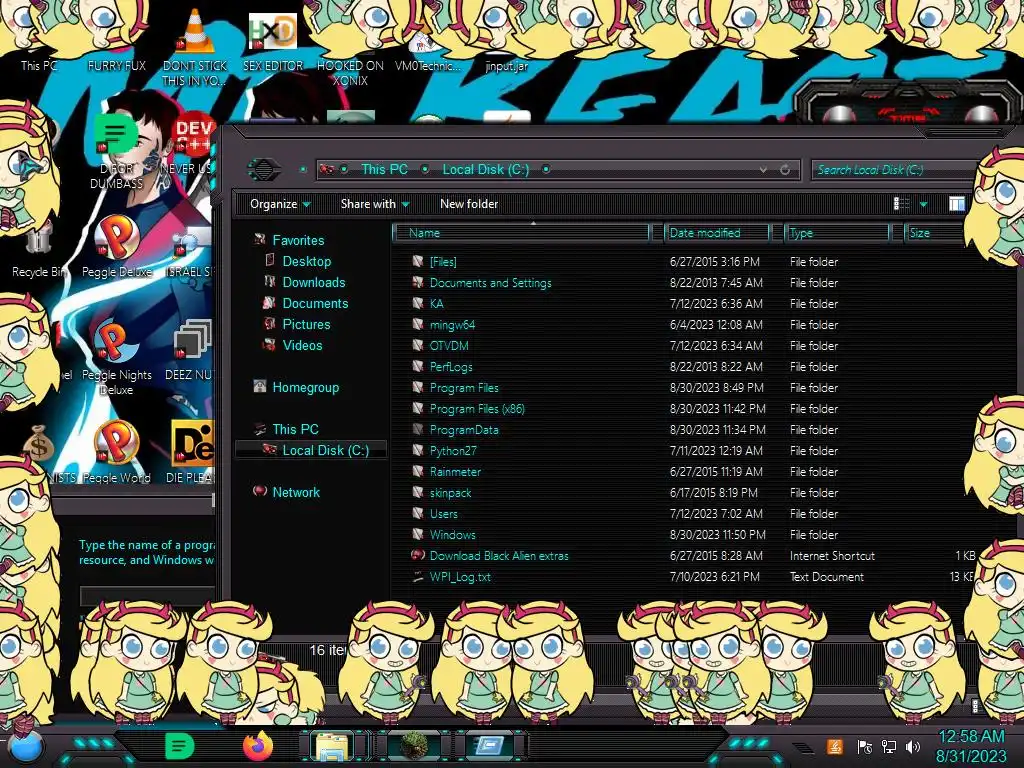
Task: Select Network in the navigation pane
Action: pos(296,492)
